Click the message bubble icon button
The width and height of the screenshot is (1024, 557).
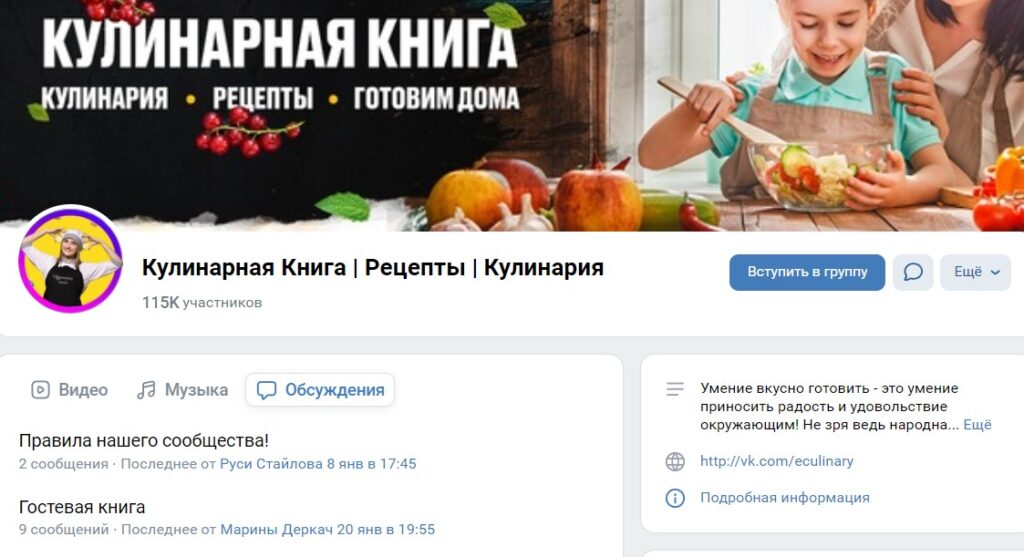point(913,272)
